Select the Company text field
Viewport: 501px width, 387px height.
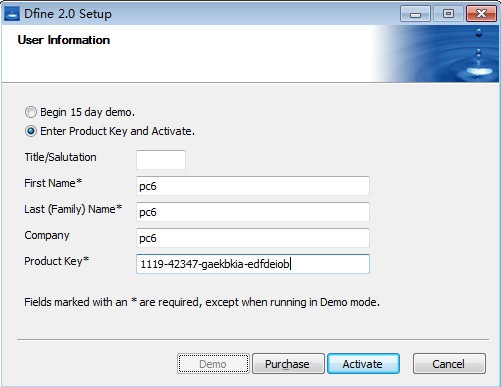click(253, 238)
